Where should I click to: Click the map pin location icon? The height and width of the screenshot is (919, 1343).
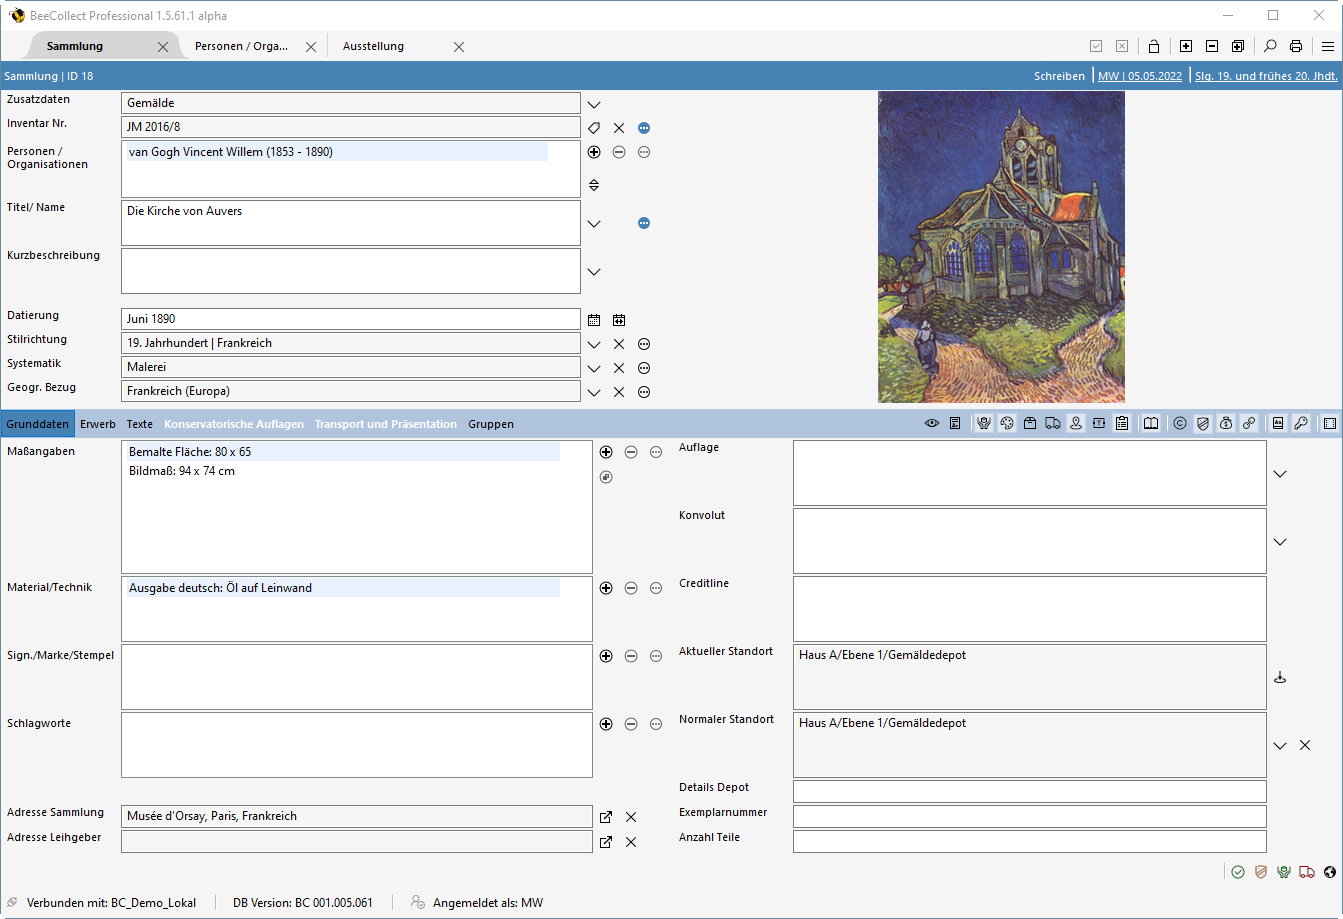pyautogui.click(x=1076, y=424)
